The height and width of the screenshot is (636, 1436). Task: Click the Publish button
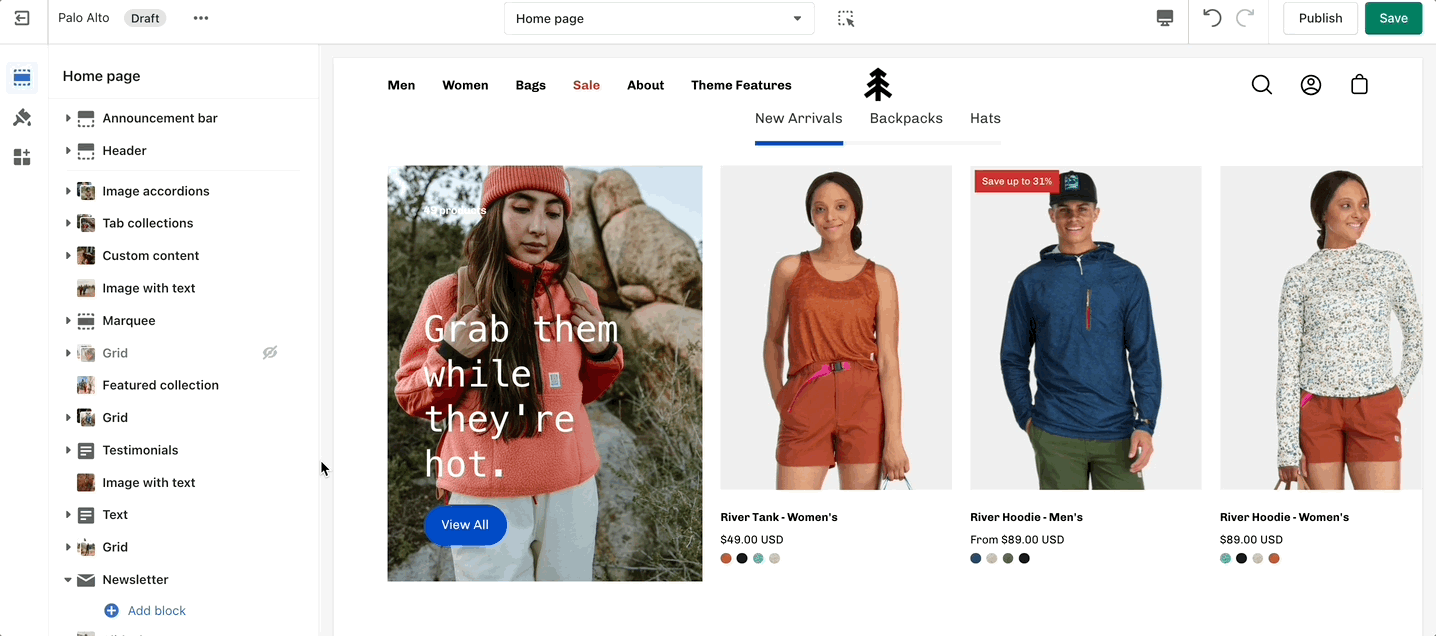1320,18
